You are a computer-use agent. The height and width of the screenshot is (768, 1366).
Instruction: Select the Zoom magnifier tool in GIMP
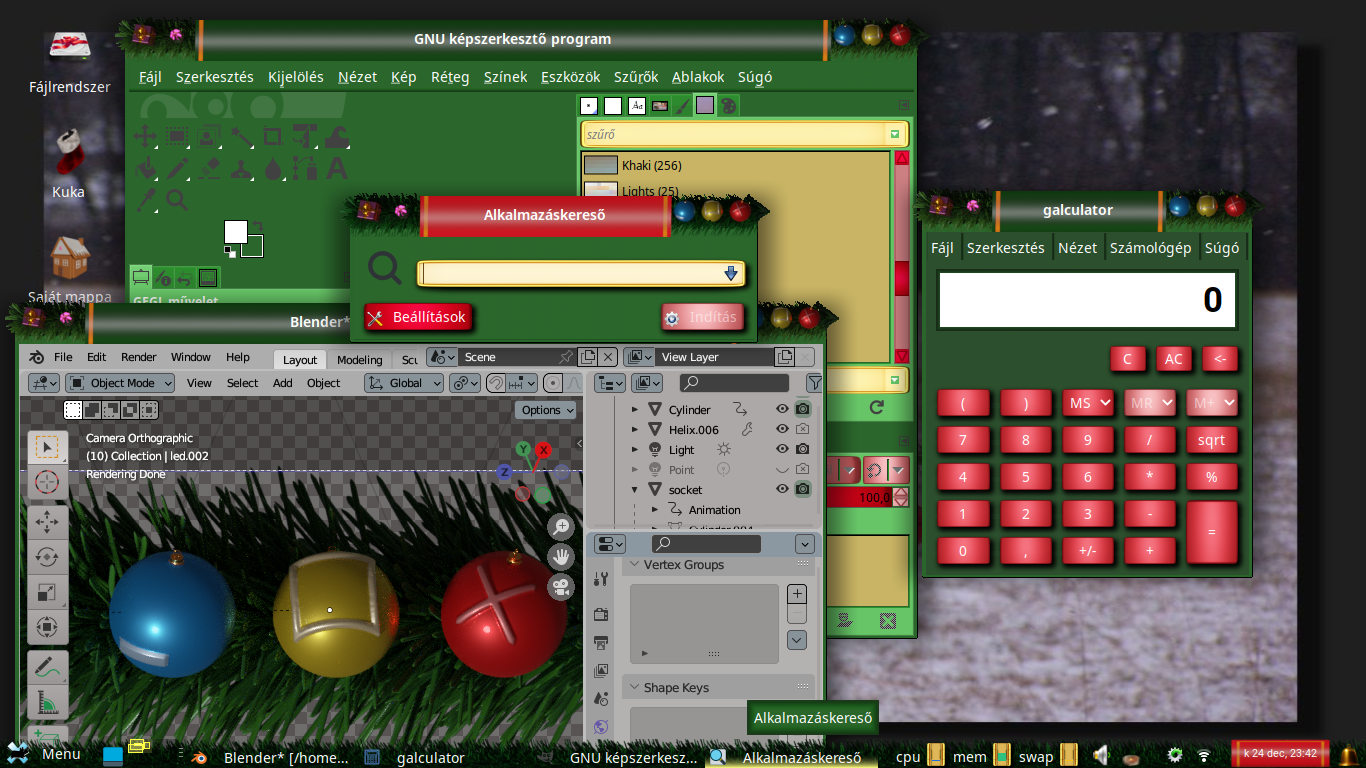pos(177,200)
